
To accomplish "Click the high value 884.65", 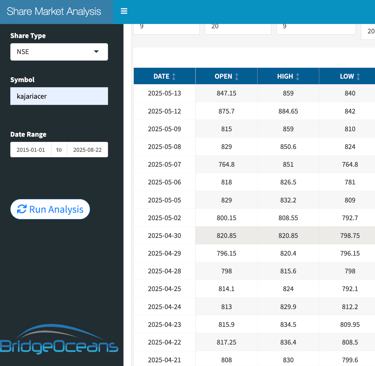I will [x=288, y=111].
